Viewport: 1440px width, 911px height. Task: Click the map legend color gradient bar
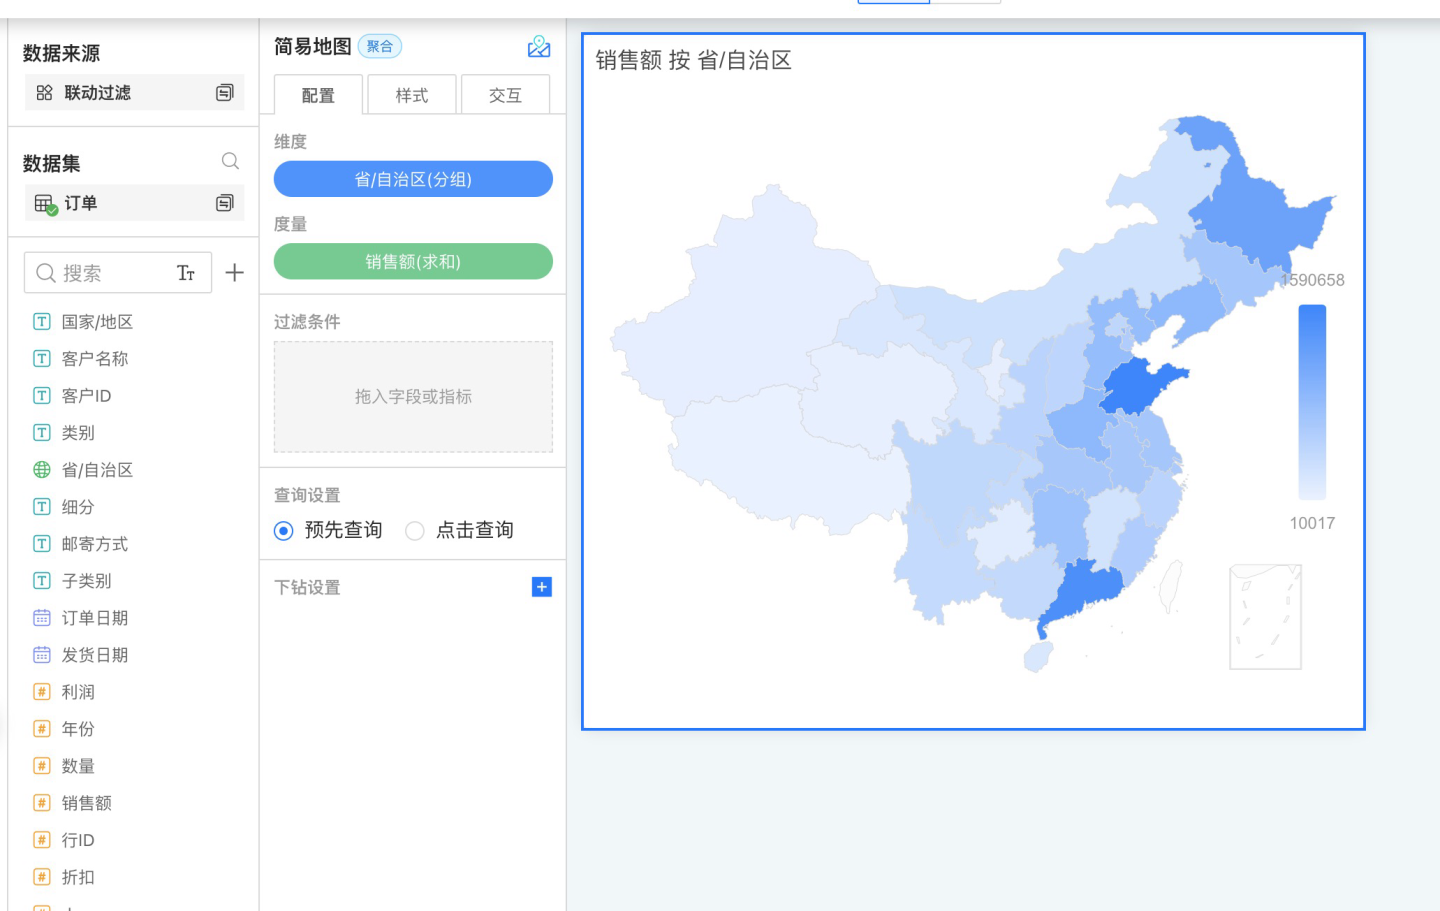(x=1312, y=402)
